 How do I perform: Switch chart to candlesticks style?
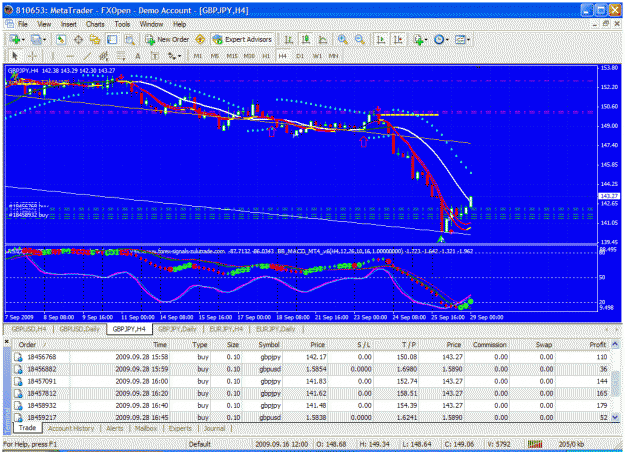click(x=306, y=39)
